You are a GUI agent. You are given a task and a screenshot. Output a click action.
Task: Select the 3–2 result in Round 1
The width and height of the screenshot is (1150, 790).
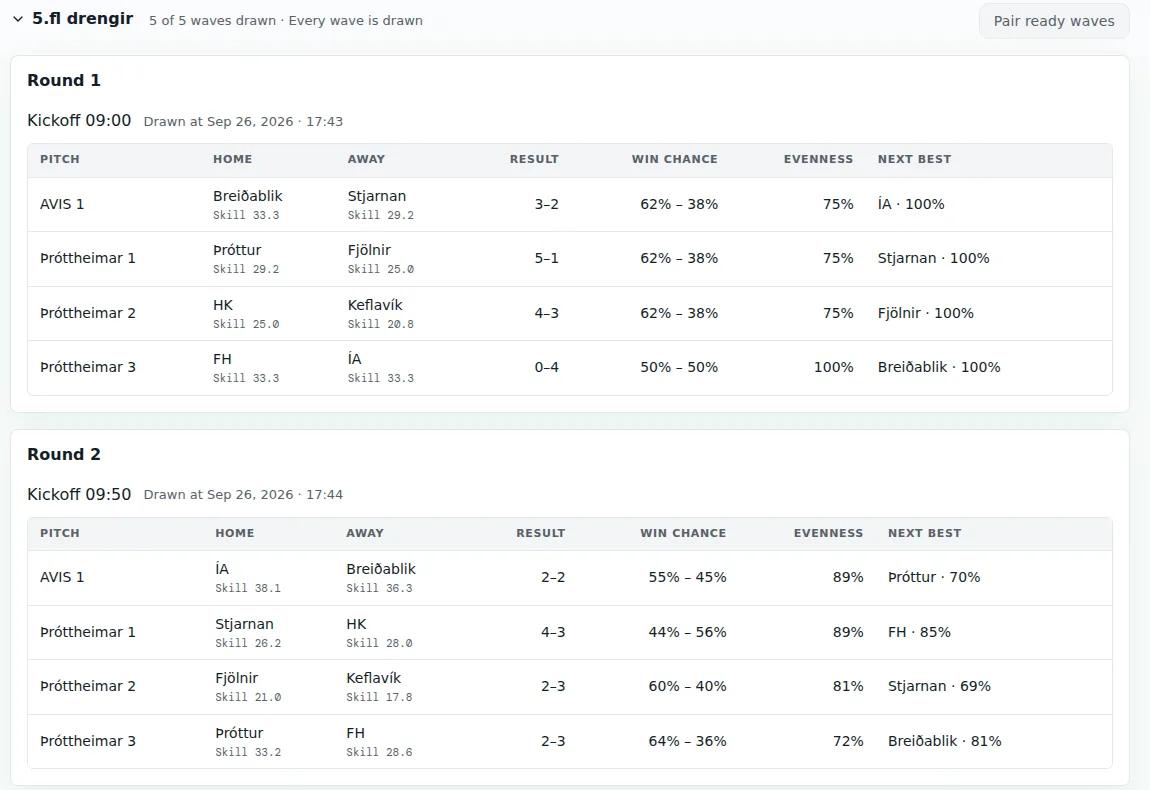546,205
